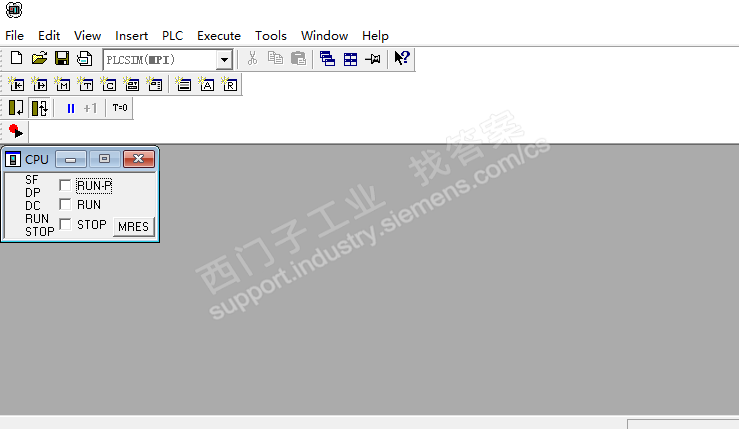Check the RUN mode checkbox
739x429 pixels.
(65, 204)
